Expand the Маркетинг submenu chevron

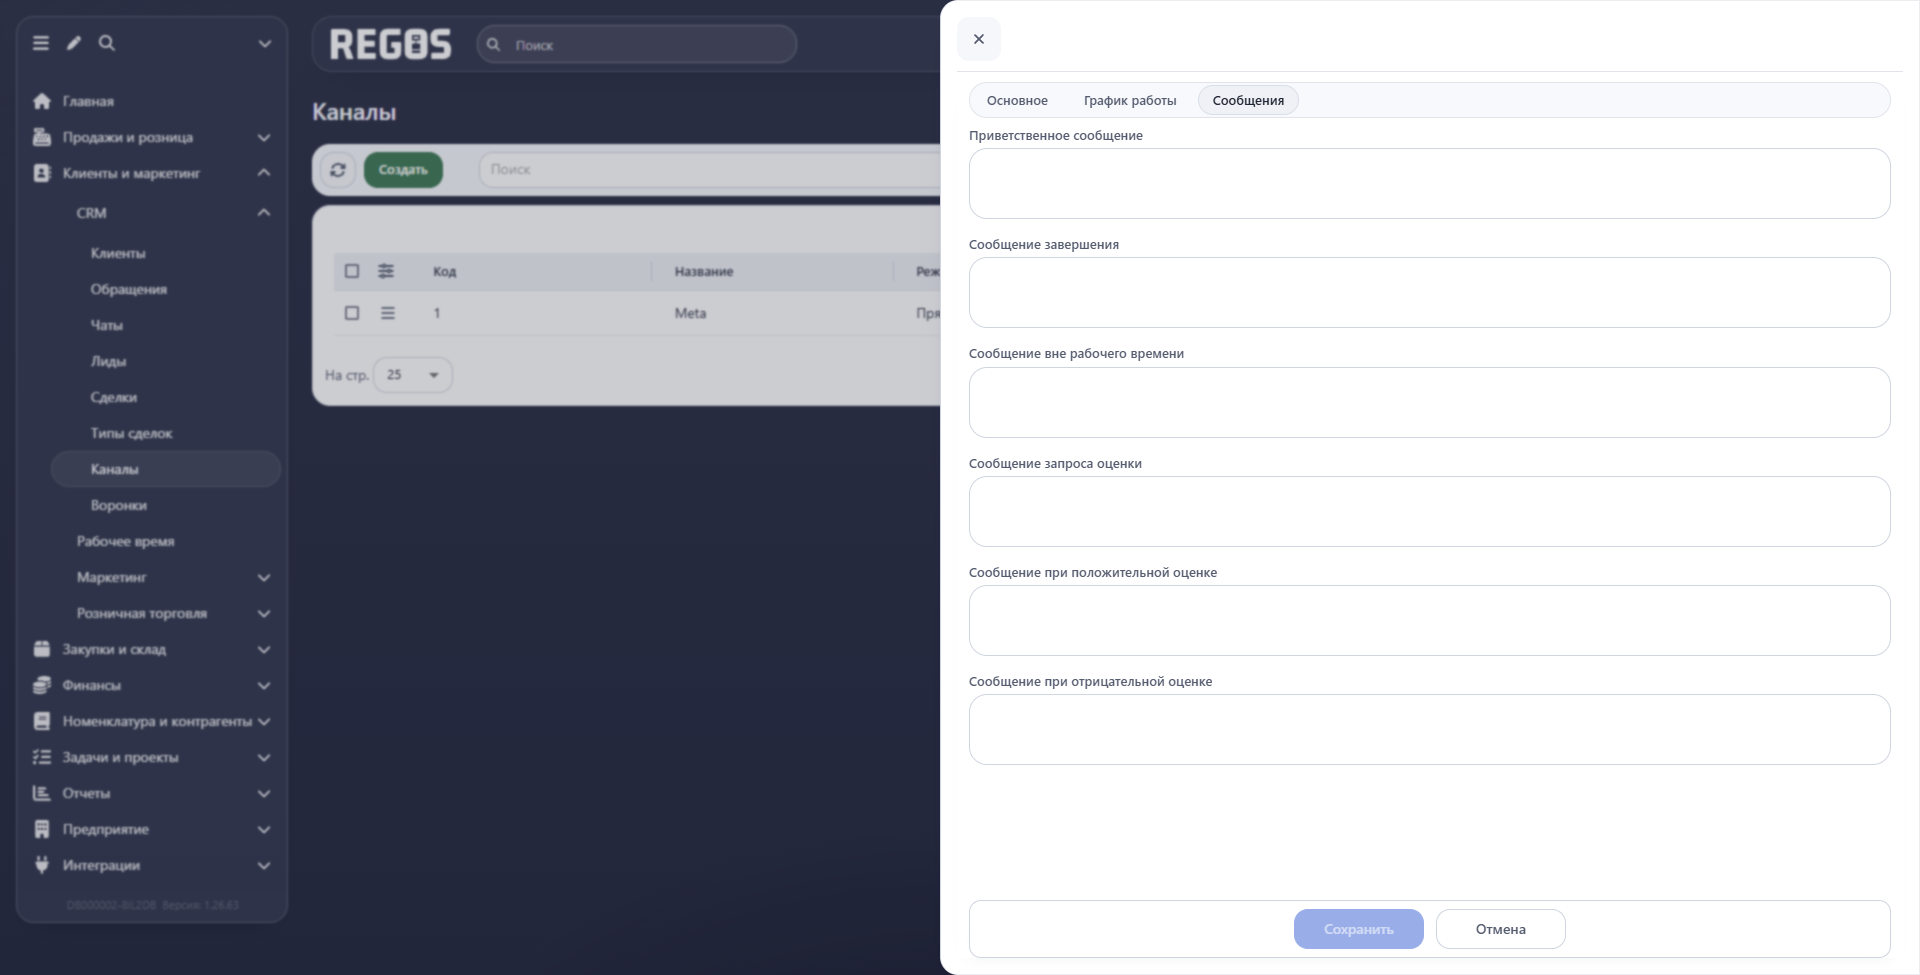[264, 577]
